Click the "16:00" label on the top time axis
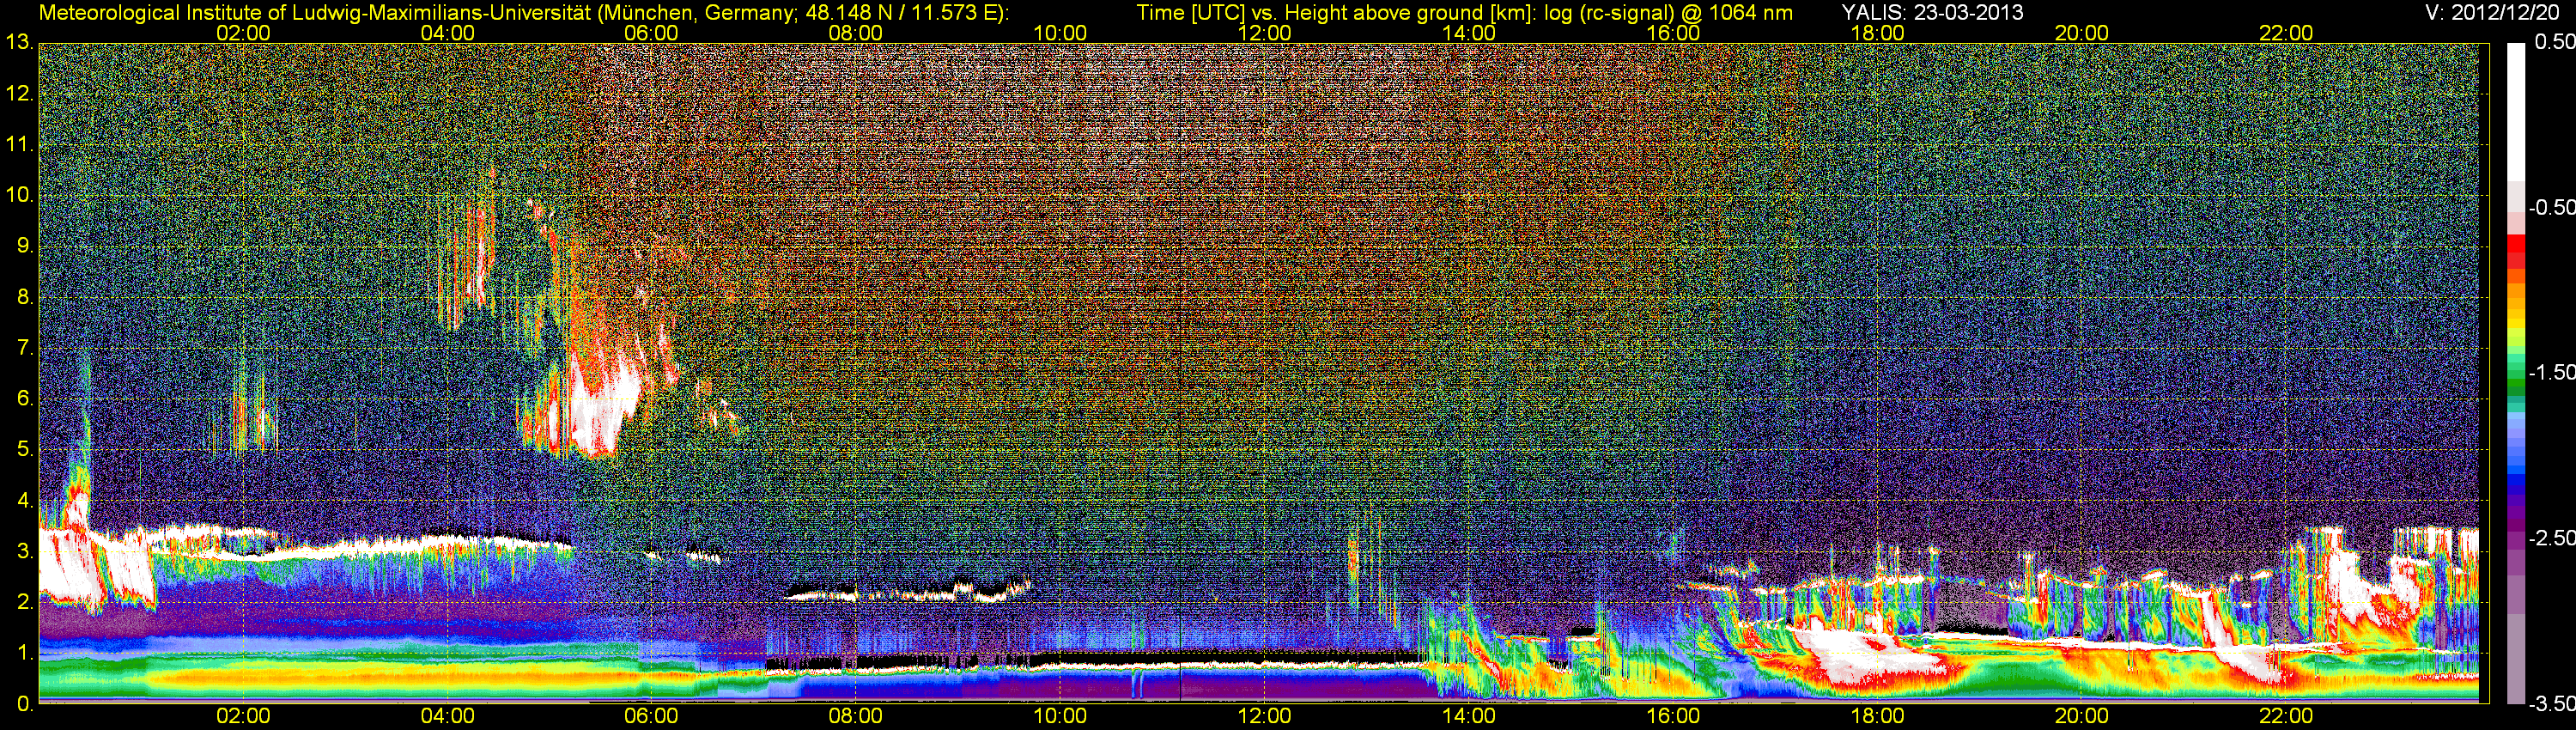Viewport: 2576px width, 730px height. click(x=1673, y=33)
